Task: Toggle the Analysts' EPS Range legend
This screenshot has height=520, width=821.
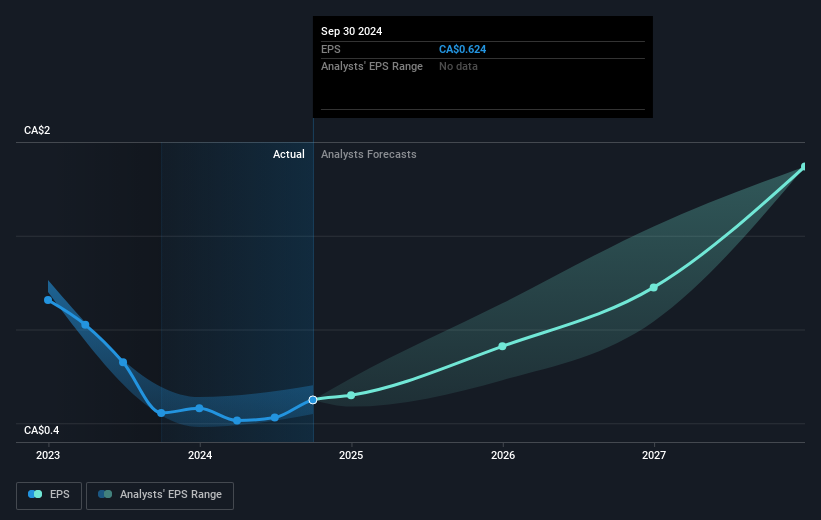Action: (x=160, y=495)
